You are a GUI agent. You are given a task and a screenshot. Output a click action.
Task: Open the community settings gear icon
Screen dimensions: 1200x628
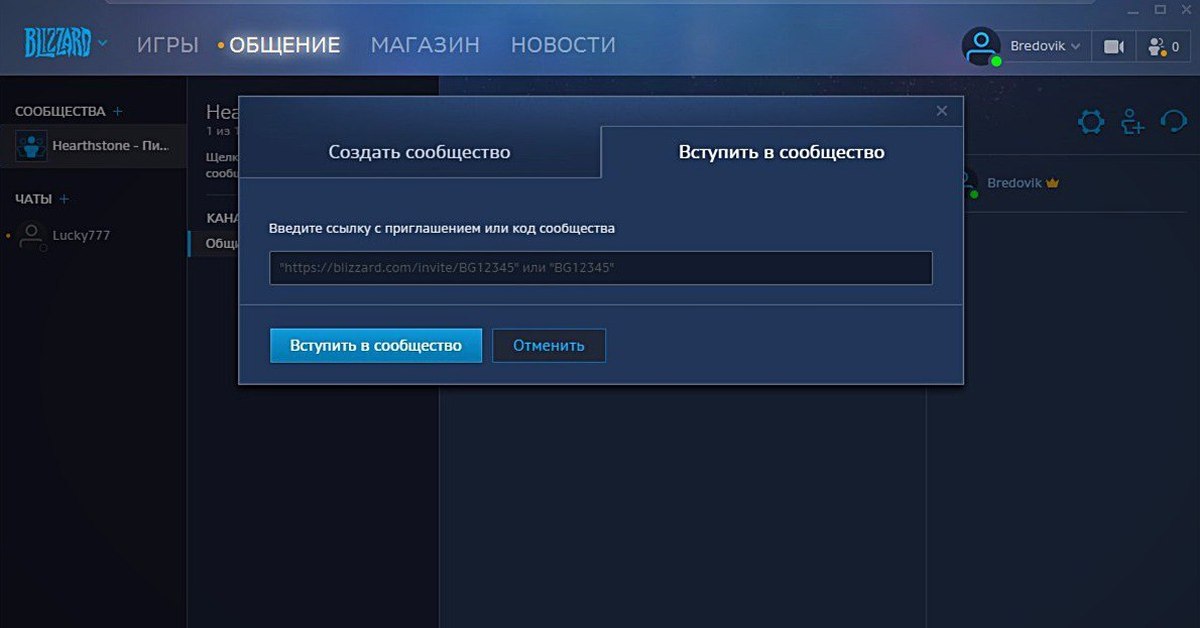pos(1091,122)
